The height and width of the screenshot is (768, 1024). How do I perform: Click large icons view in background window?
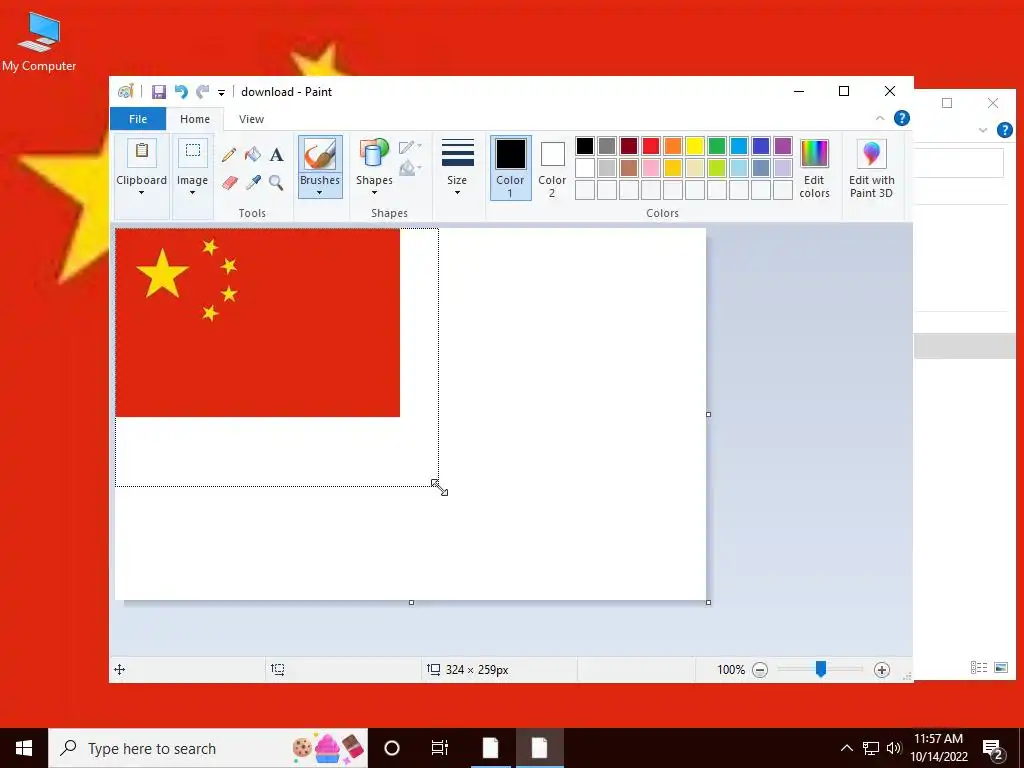point(1000,667)
